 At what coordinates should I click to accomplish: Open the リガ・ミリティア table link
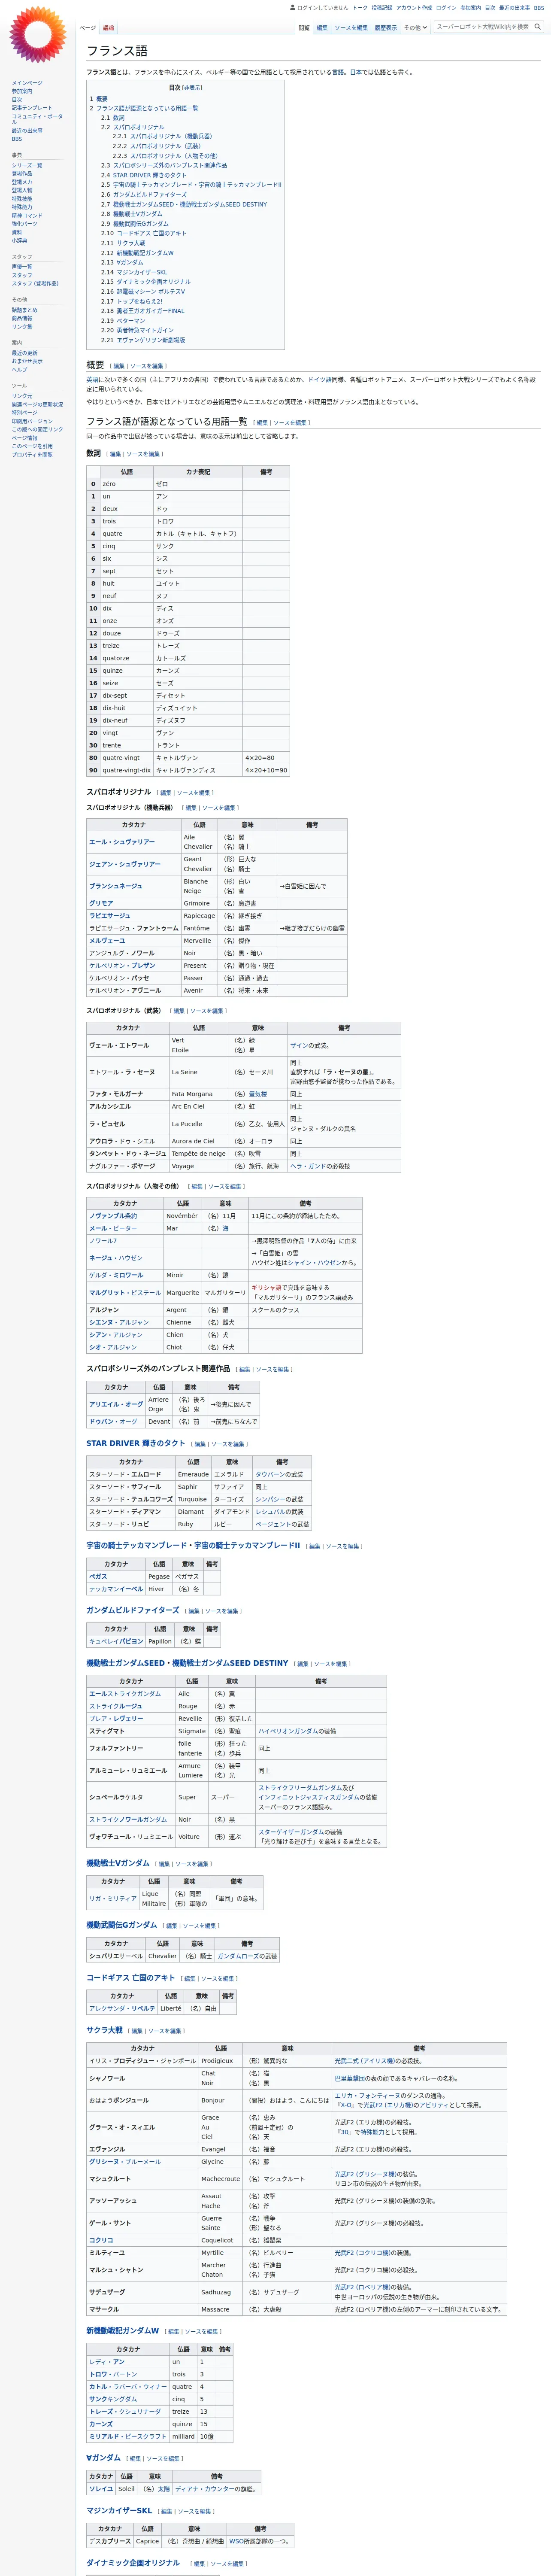113,1899
